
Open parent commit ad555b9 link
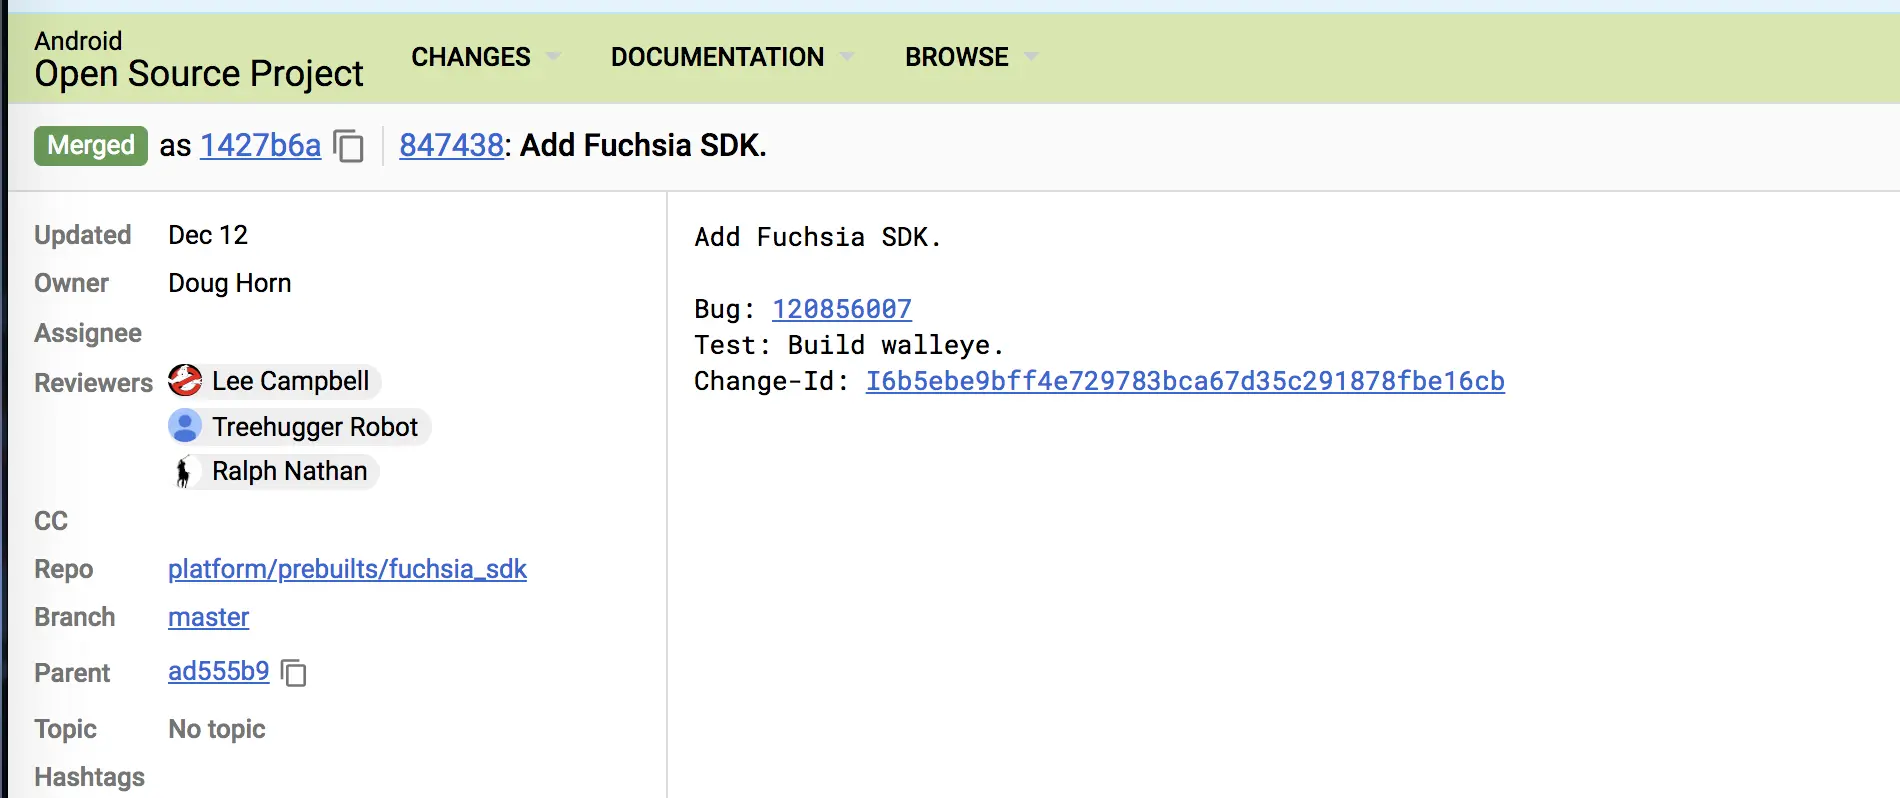tap(218, 671)
